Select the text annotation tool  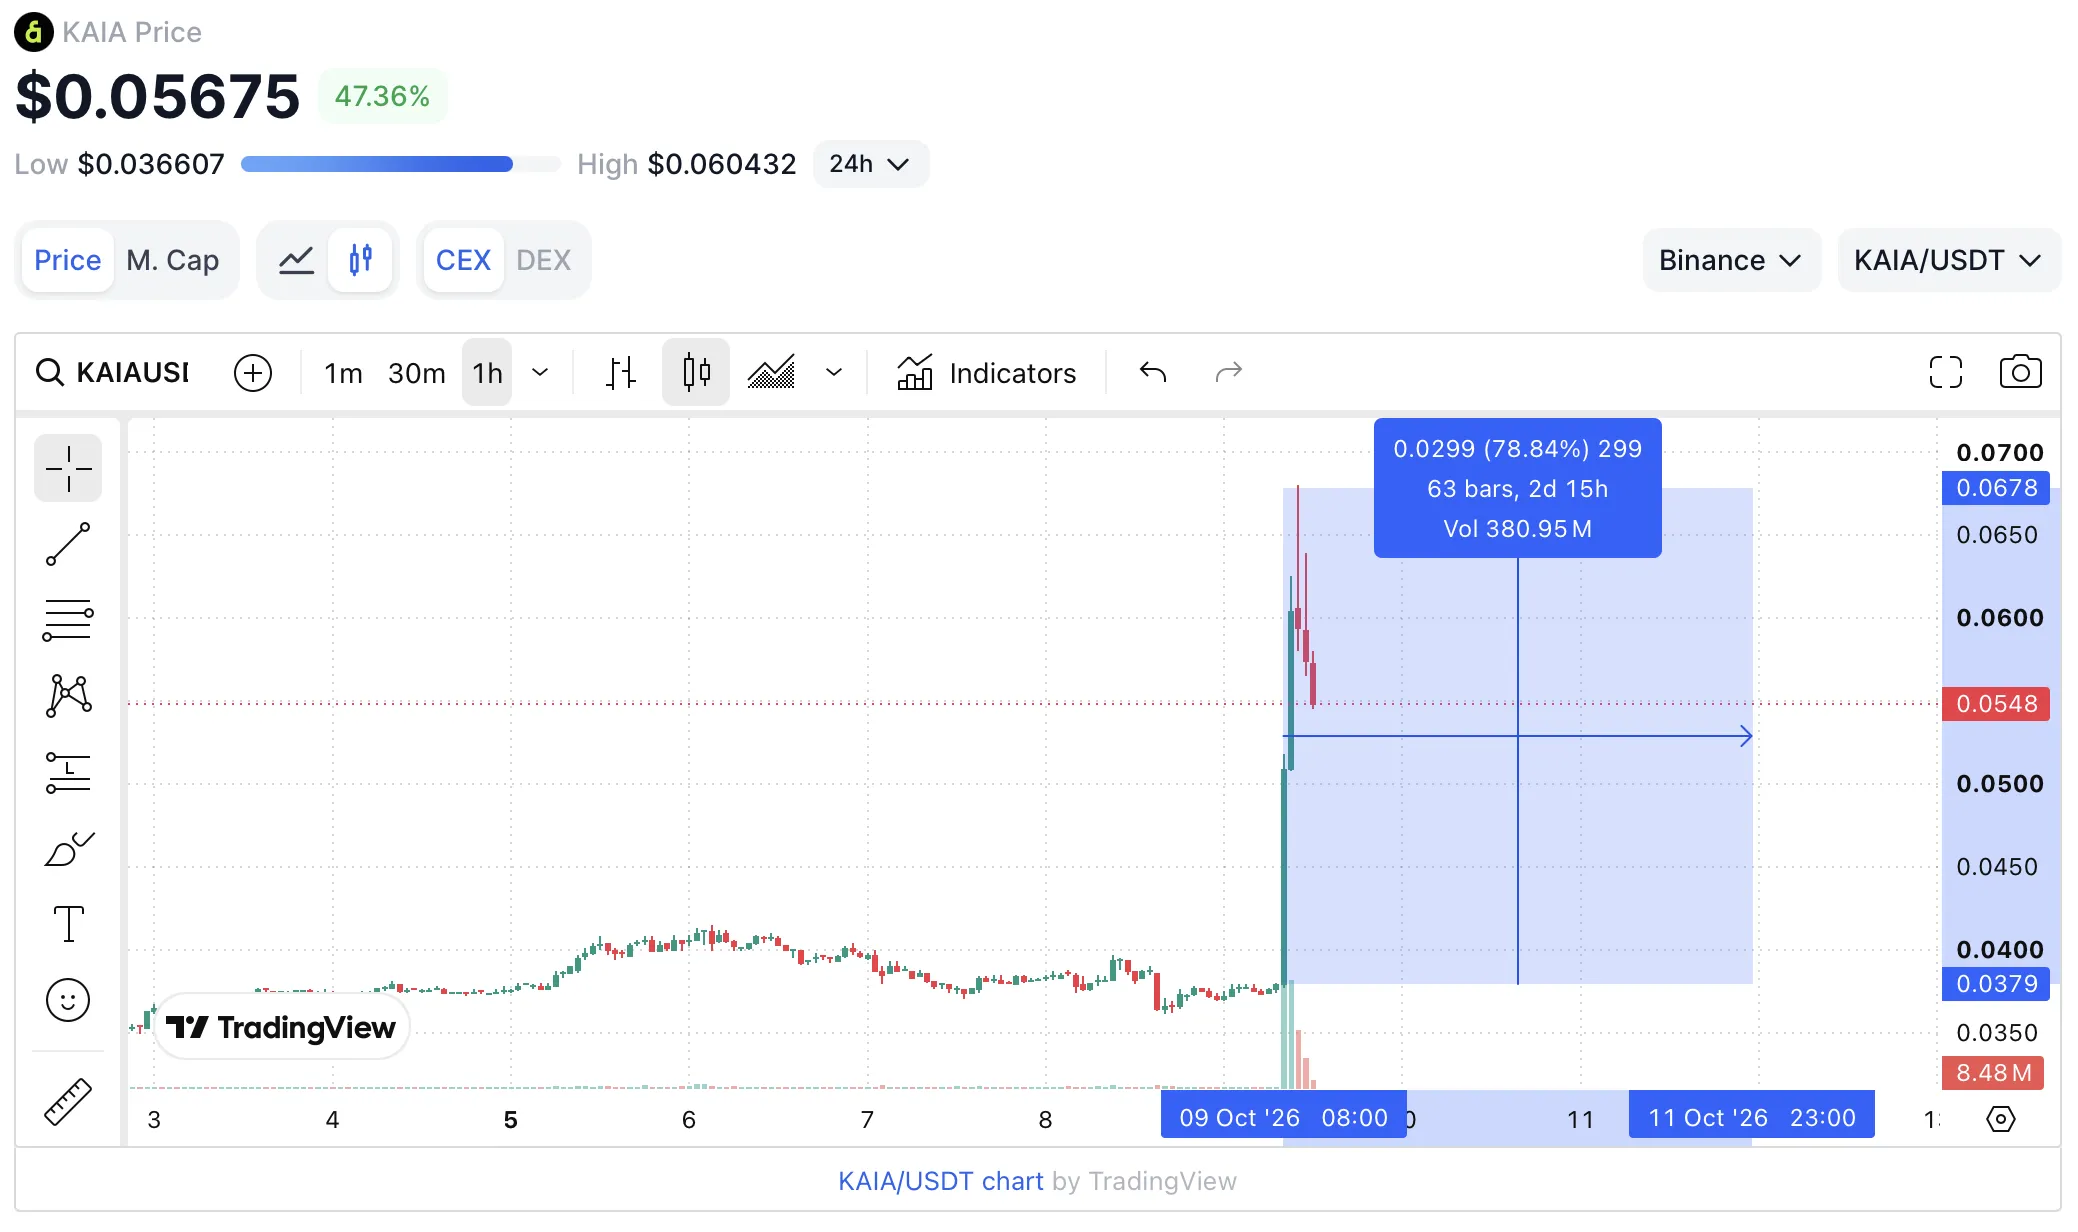coord(68,924)
